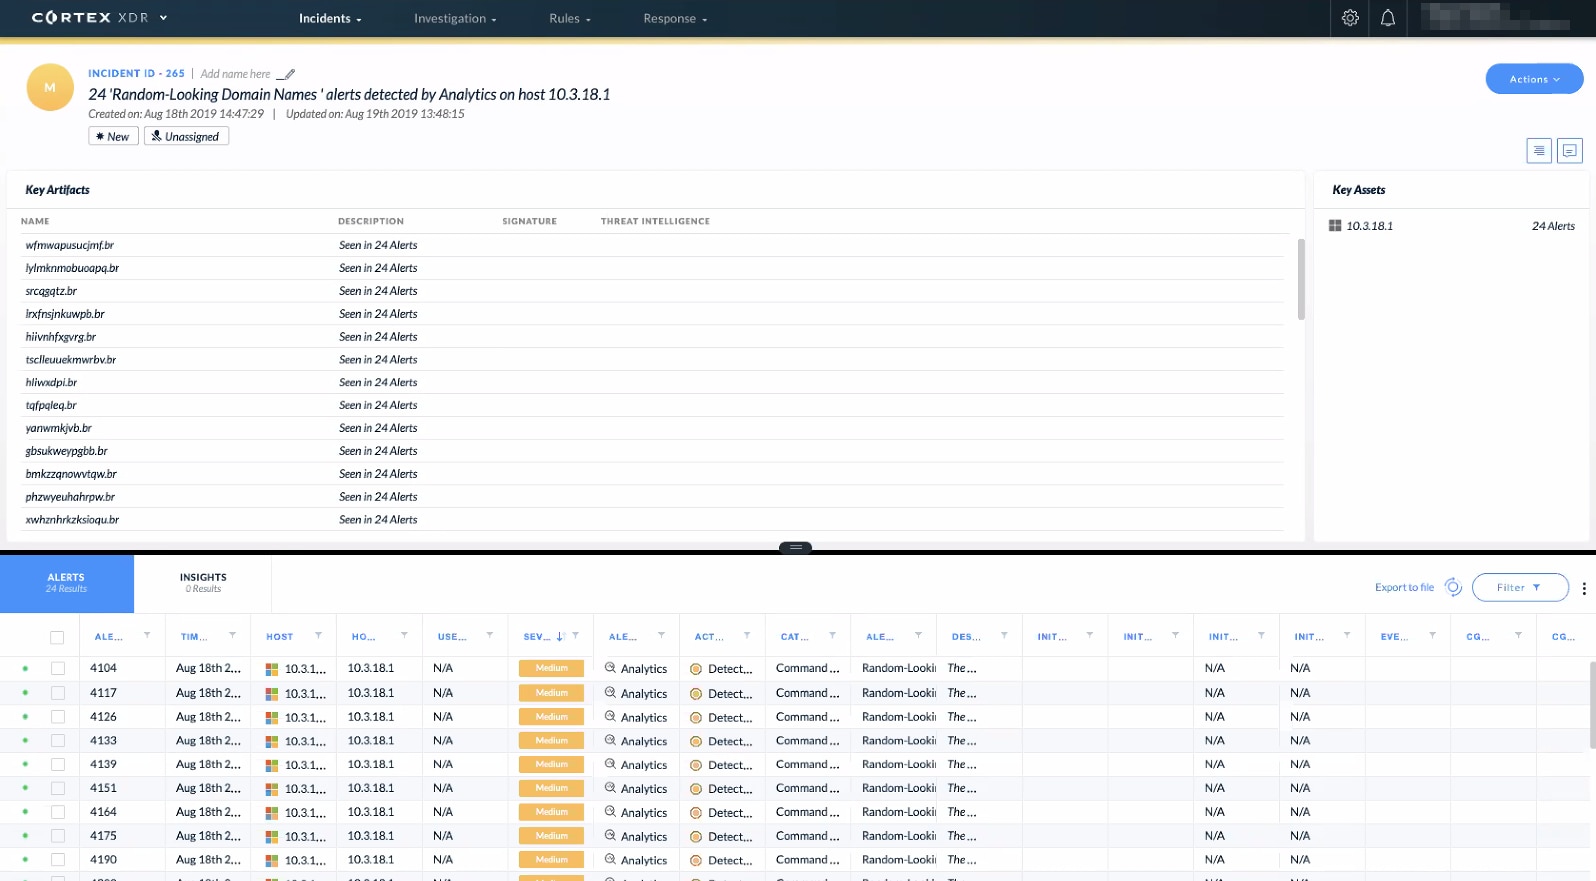1596x881 pixels.
Task: Switch to the Insights tab
Action: tap(203, 583)
